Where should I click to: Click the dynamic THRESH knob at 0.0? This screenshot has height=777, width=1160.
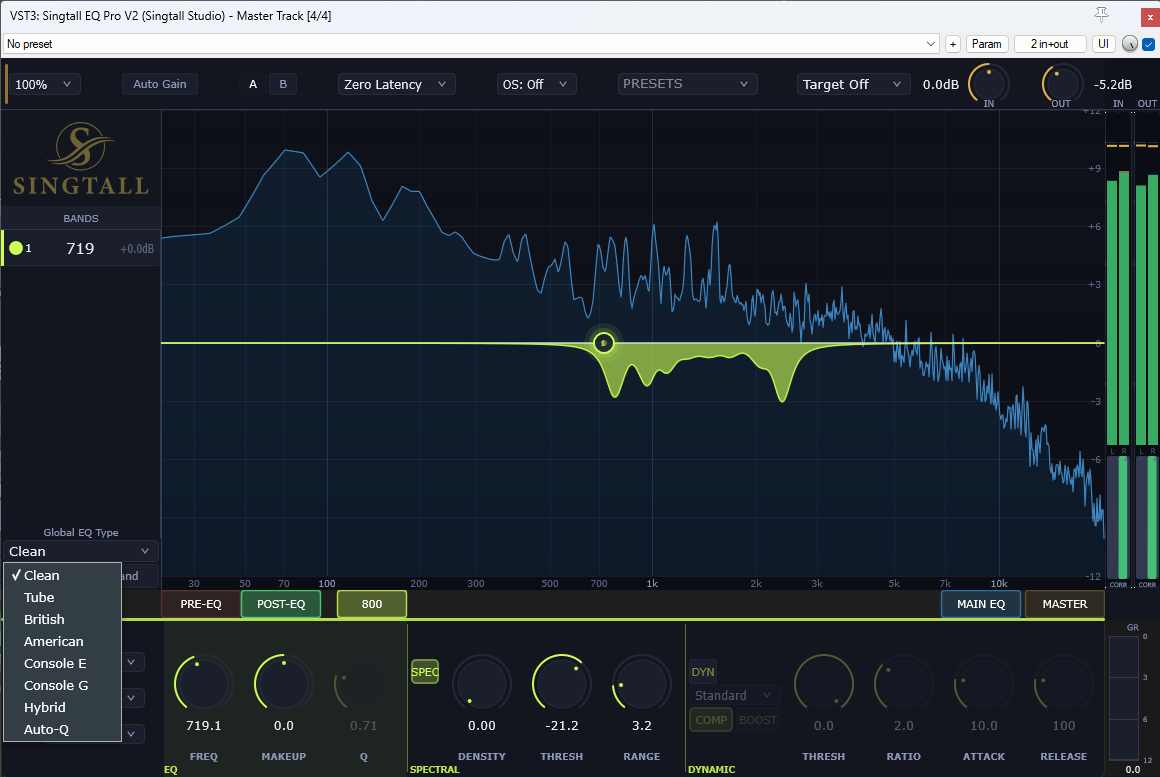(x=823, y=683)
